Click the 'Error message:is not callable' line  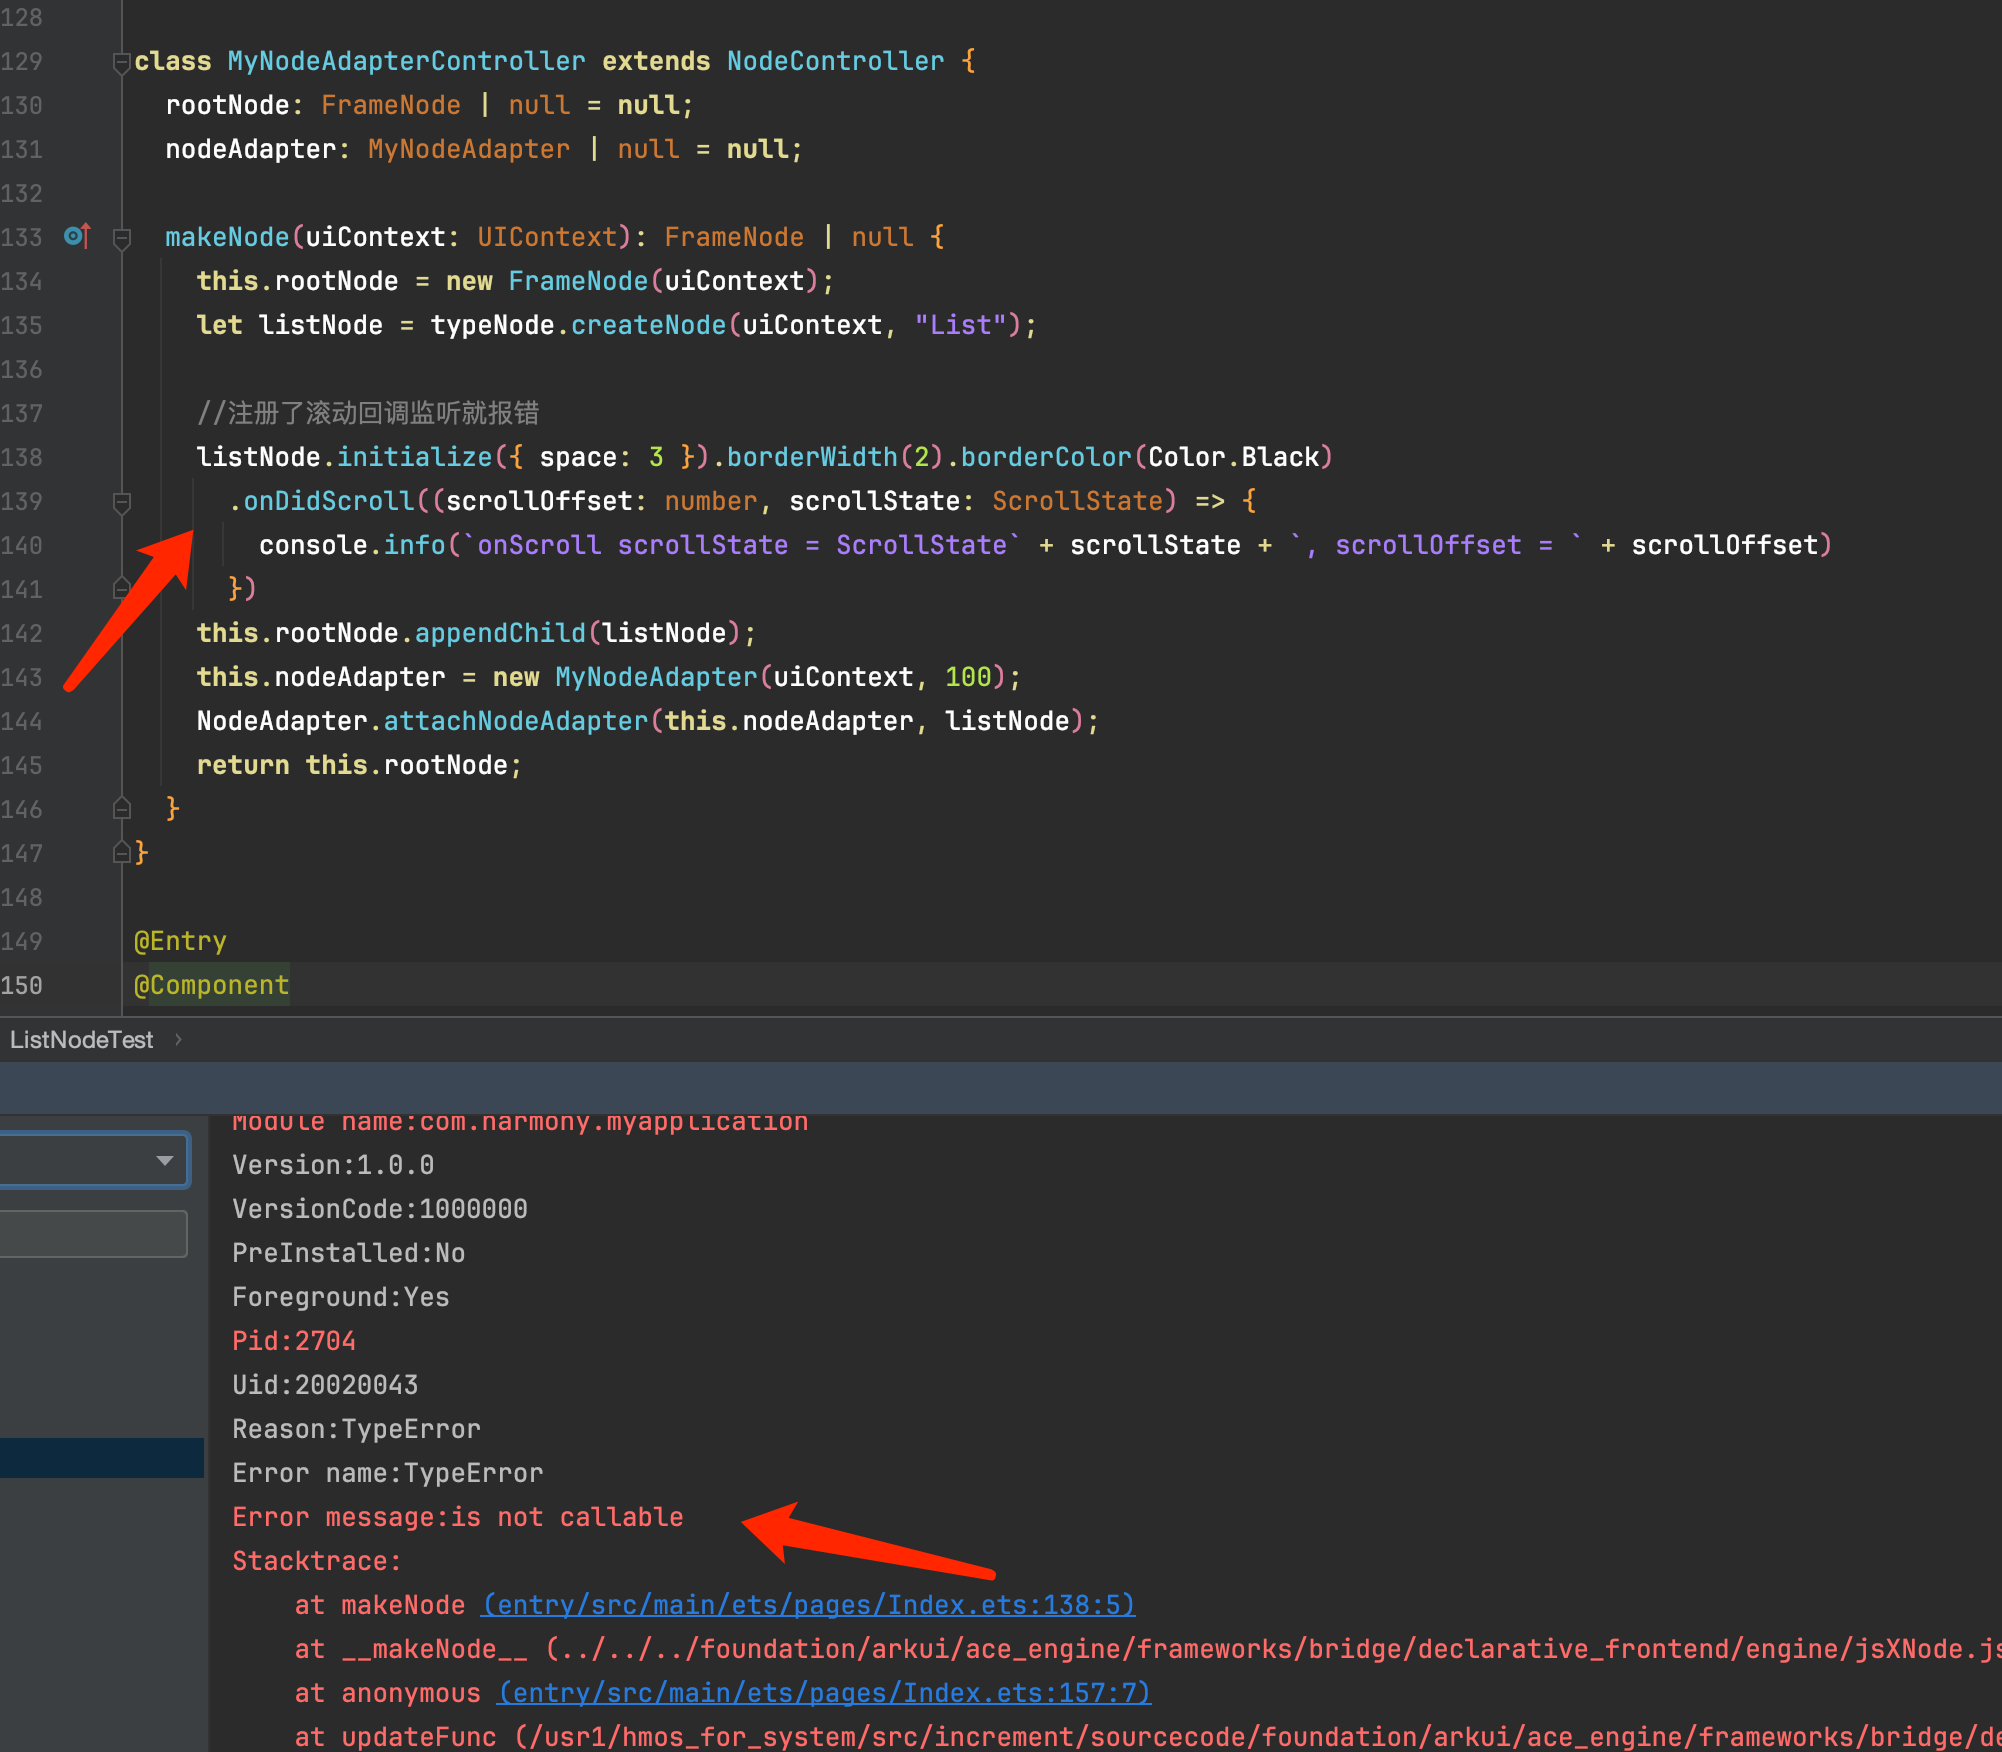[457, 1517]
